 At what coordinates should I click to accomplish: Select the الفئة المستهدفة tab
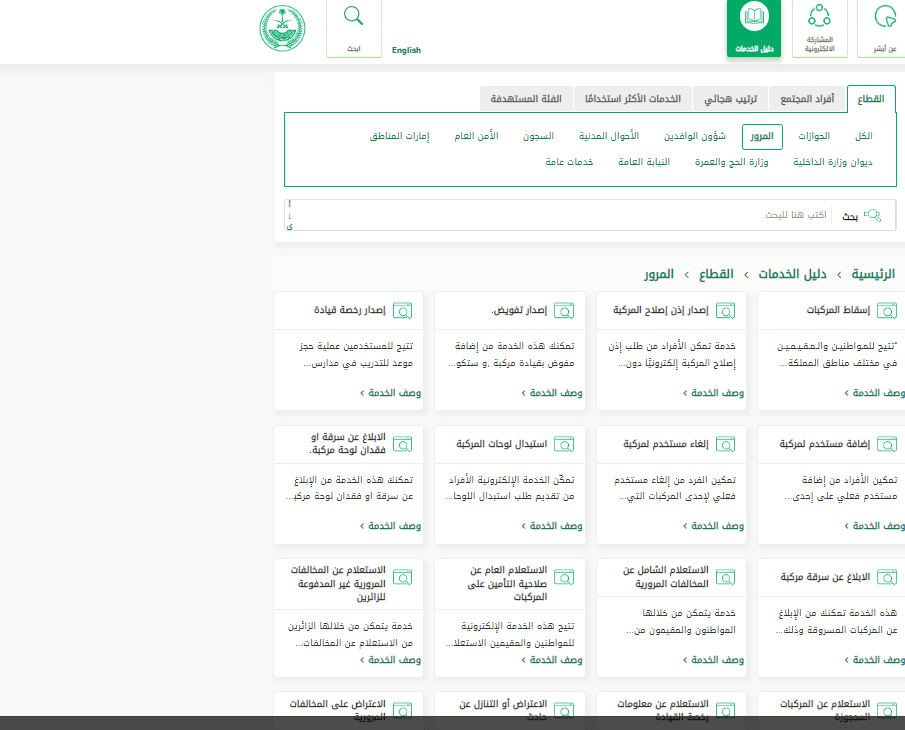526,99
